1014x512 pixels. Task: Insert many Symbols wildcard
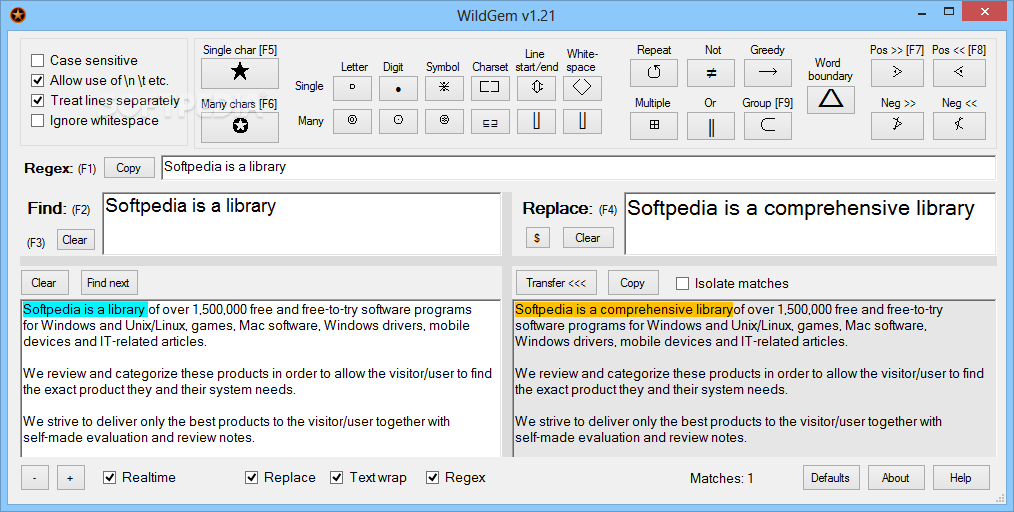click(444, 122)
